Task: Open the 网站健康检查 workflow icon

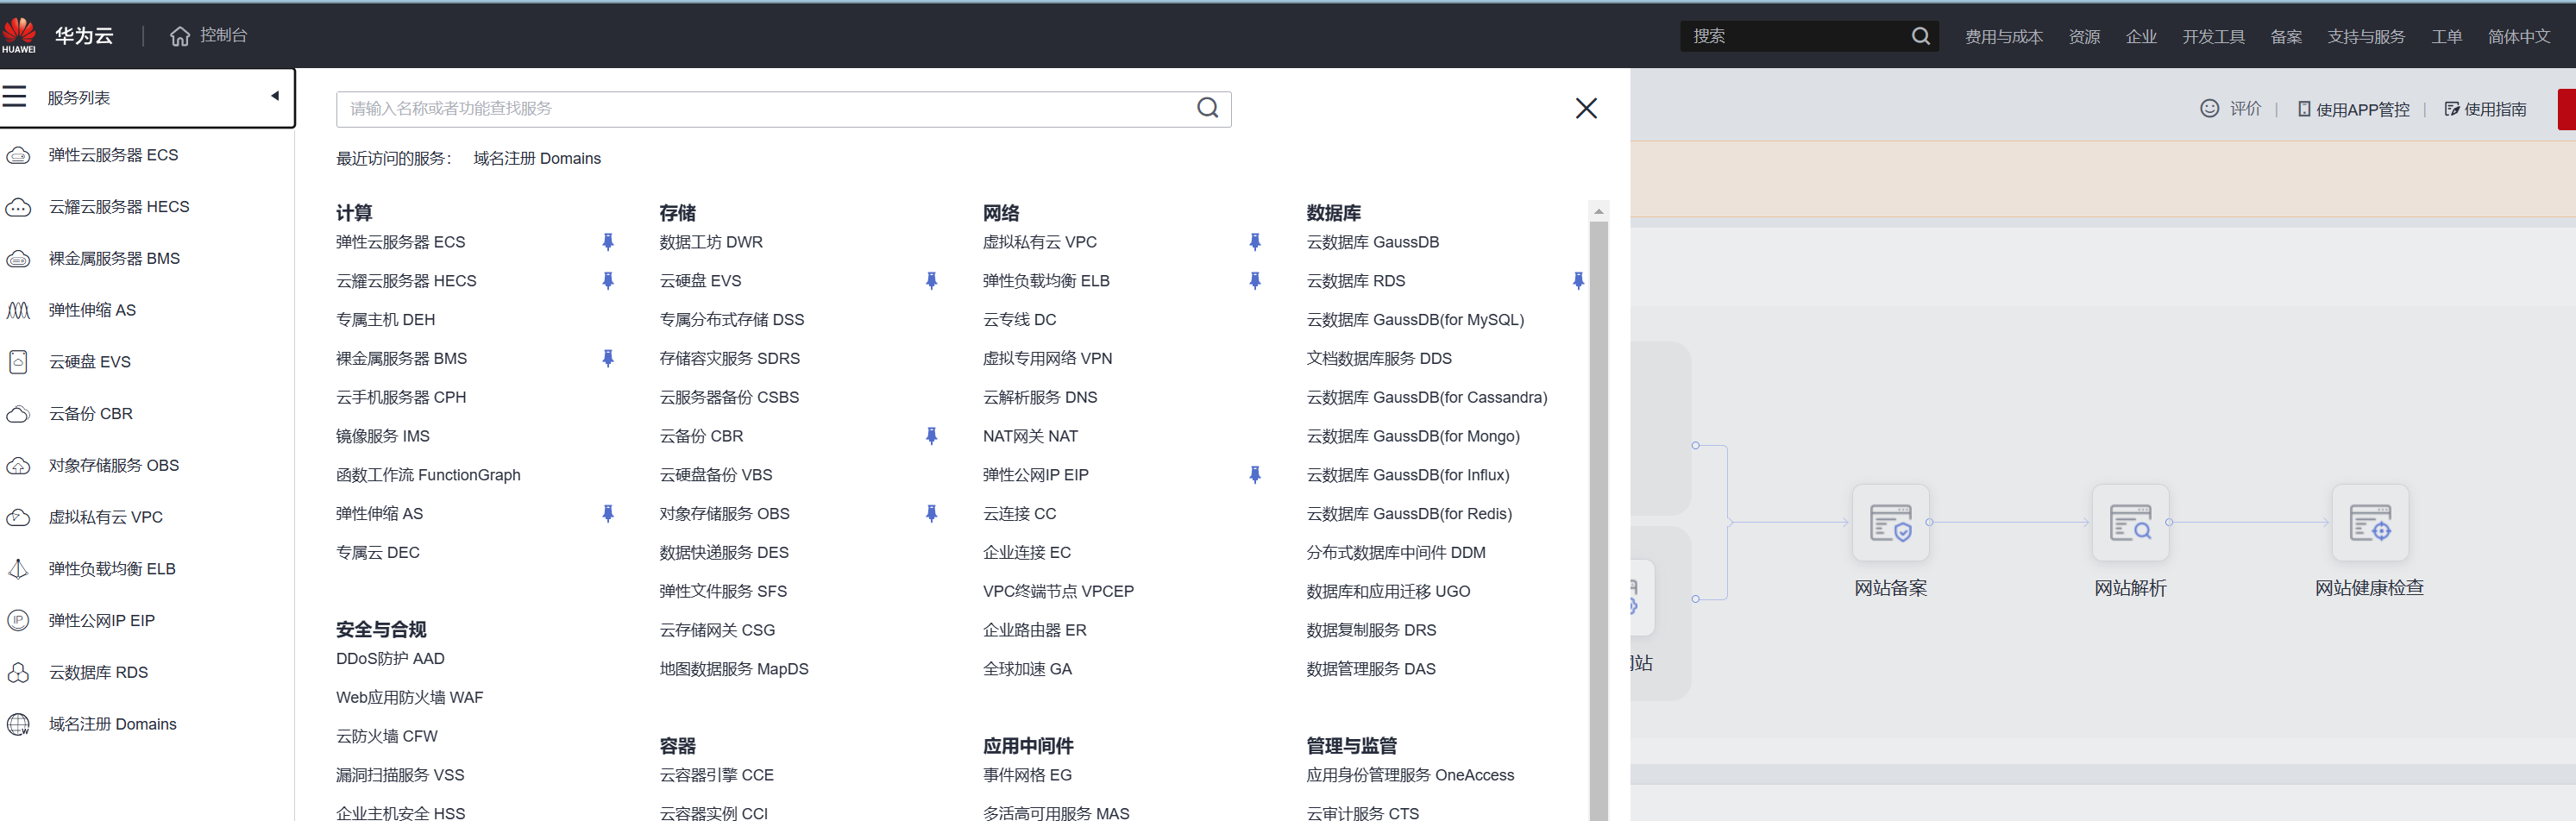Action: [2370, 523]
